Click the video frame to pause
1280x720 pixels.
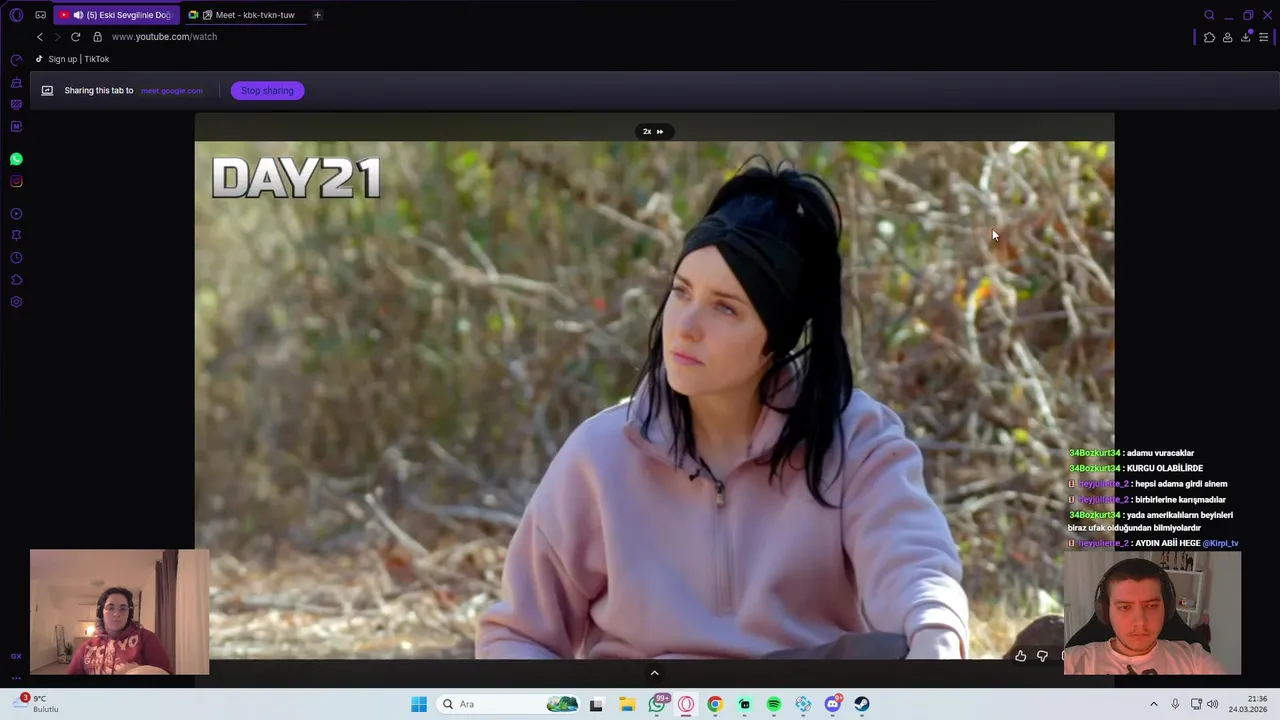[654, 400]
